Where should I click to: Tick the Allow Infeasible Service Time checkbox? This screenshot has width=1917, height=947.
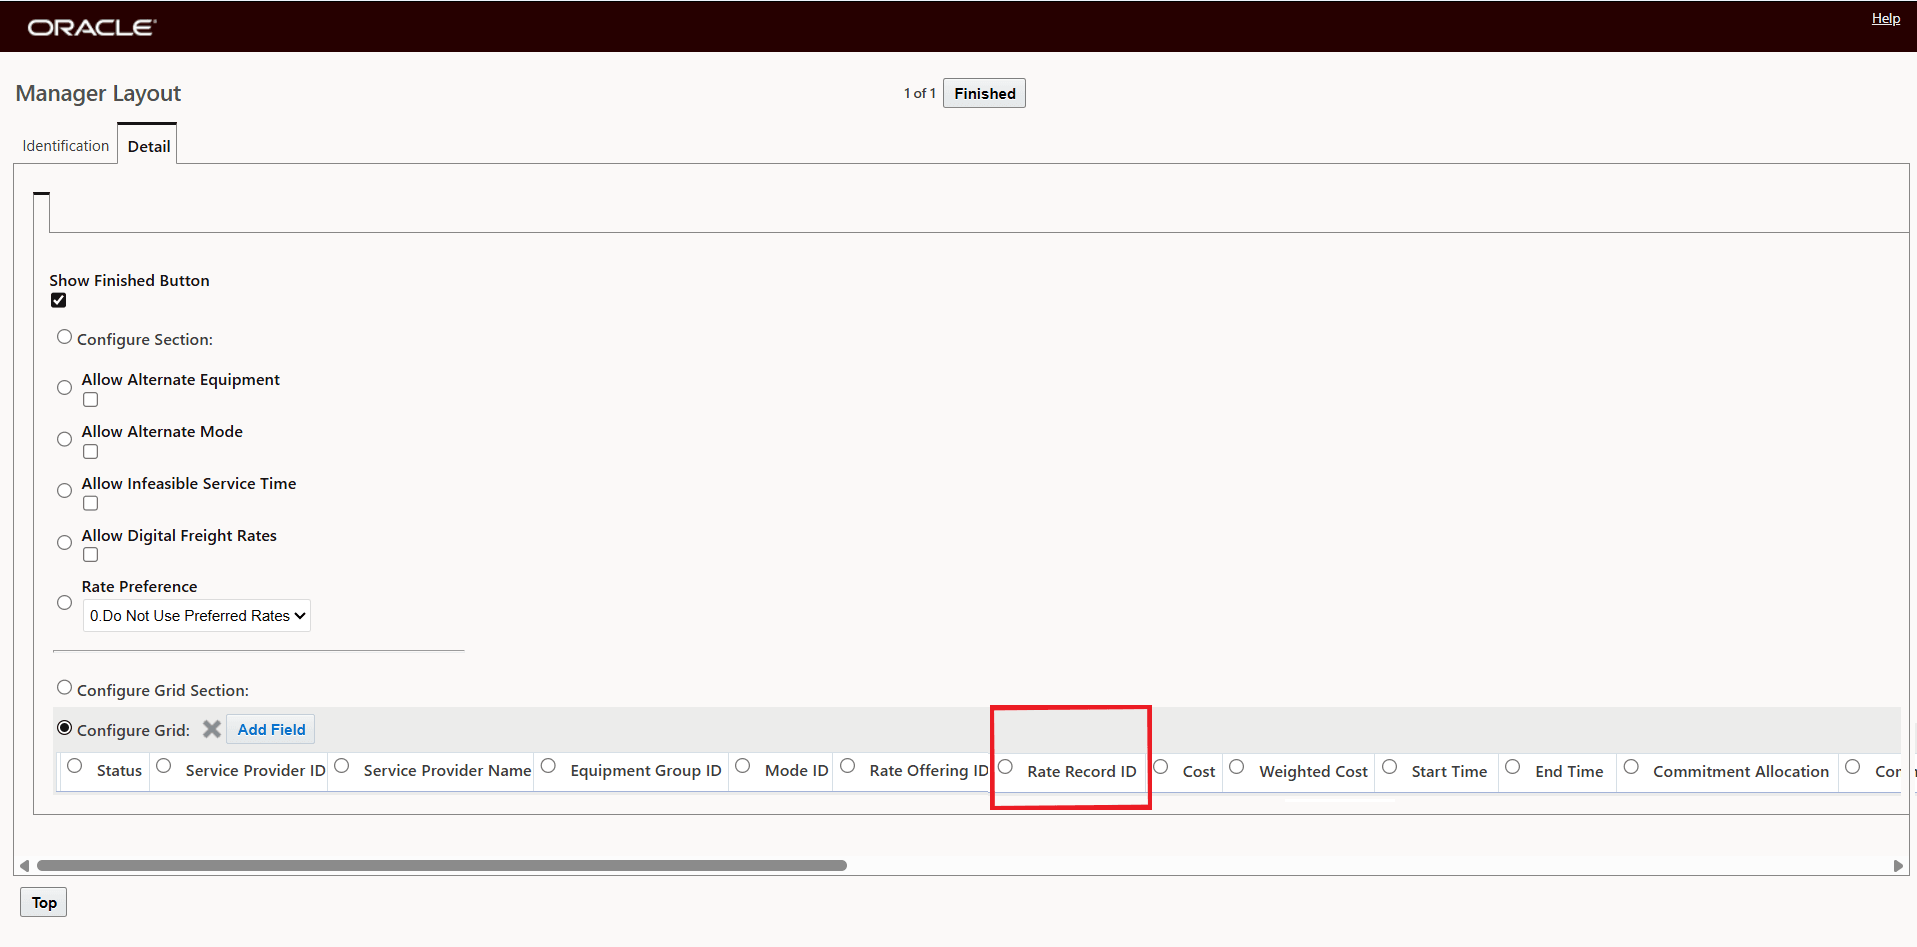tap(91, 504)
